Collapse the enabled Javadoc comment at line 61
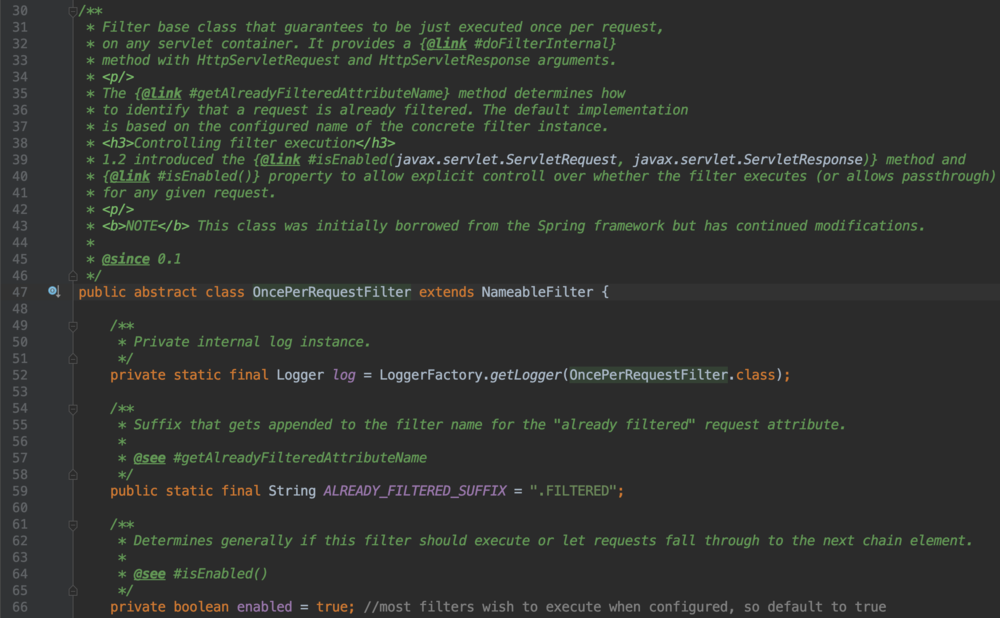Screen dimensions: 1000x618 coord(73,525)
